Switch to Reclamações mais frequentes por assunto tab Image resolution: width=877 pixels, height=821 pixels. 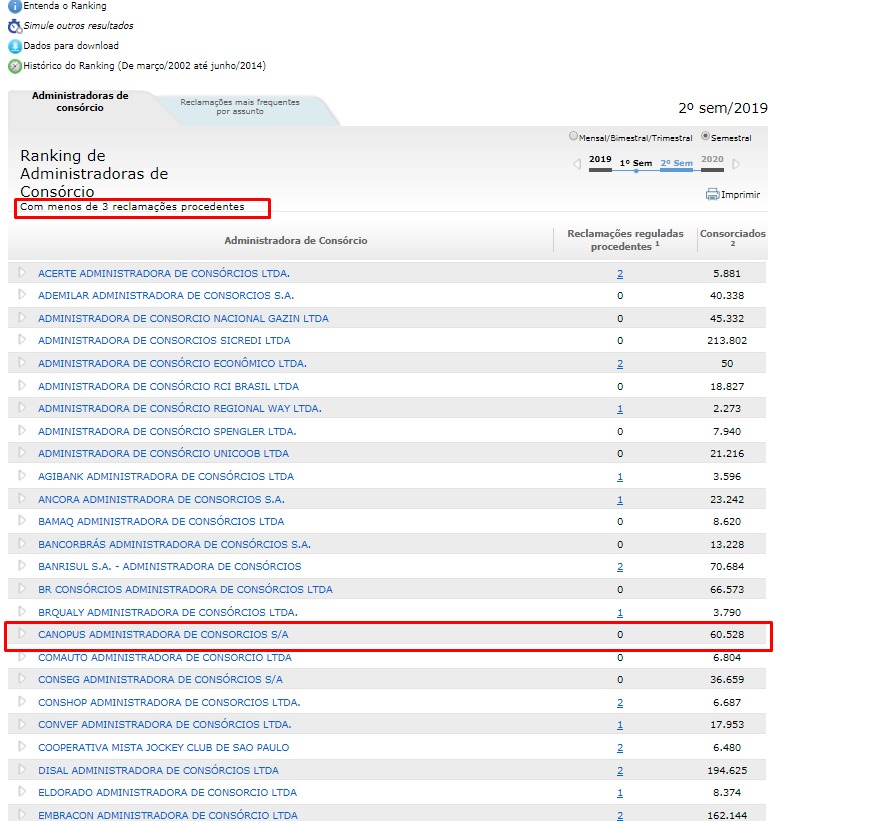point(240,106)
